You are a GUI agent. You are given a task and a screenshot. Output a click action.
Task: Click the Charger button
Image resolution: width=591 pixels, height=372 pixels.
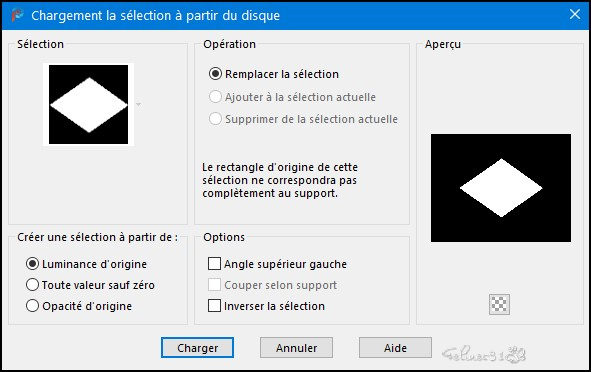pos(198,348)
